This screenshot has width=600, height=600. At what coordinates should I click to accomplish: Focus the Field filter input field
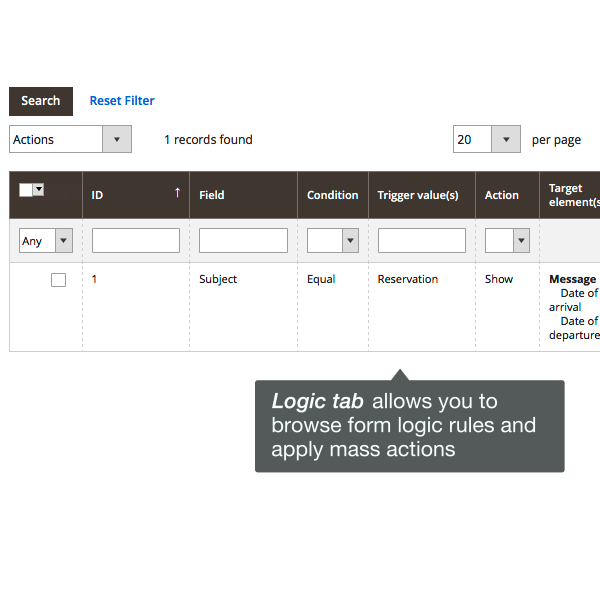pyautogui.click(x=243, y=241)
